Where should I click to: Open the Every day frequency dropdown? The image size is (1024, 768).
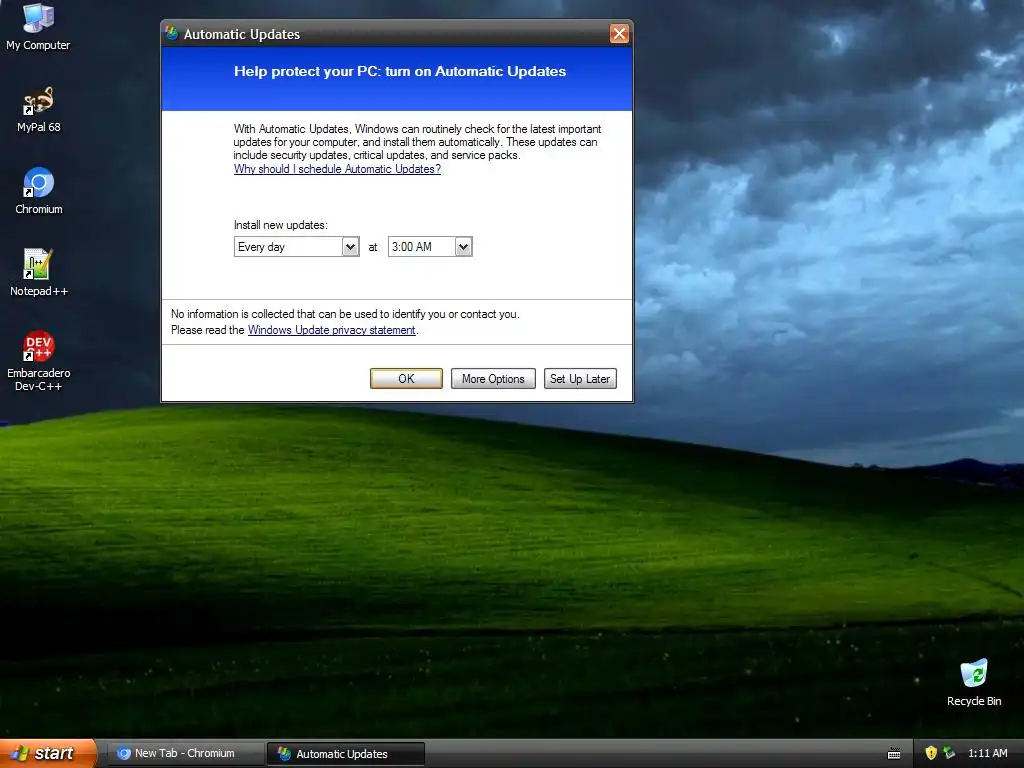[296, 247]
